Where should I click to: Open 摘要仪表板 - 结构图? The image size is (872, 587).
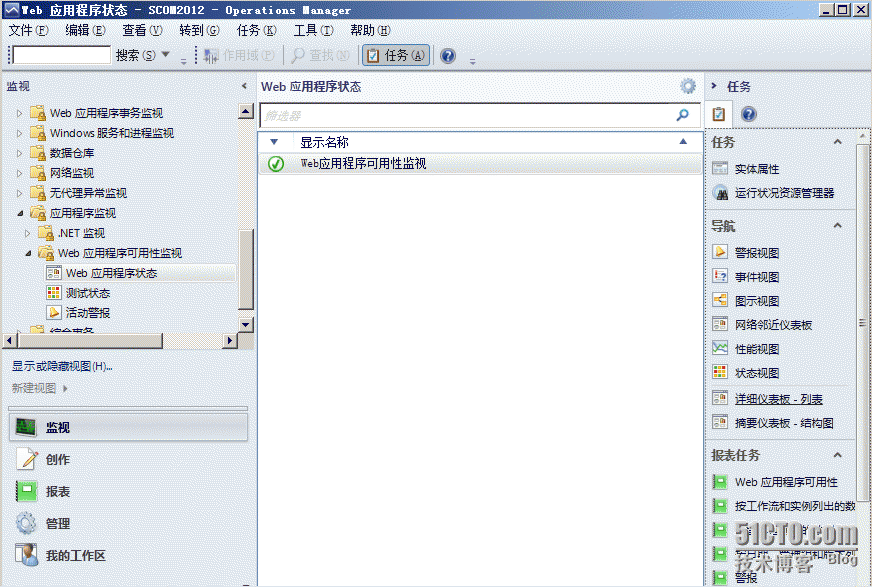click(784, 423)
